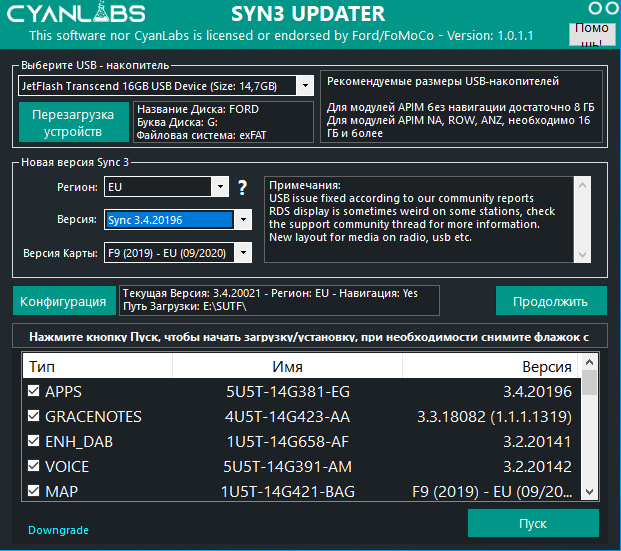Viewport: 621px width, 551px height.
Task: Toggle the VOICE package checkbox
Action: (34, 466)
